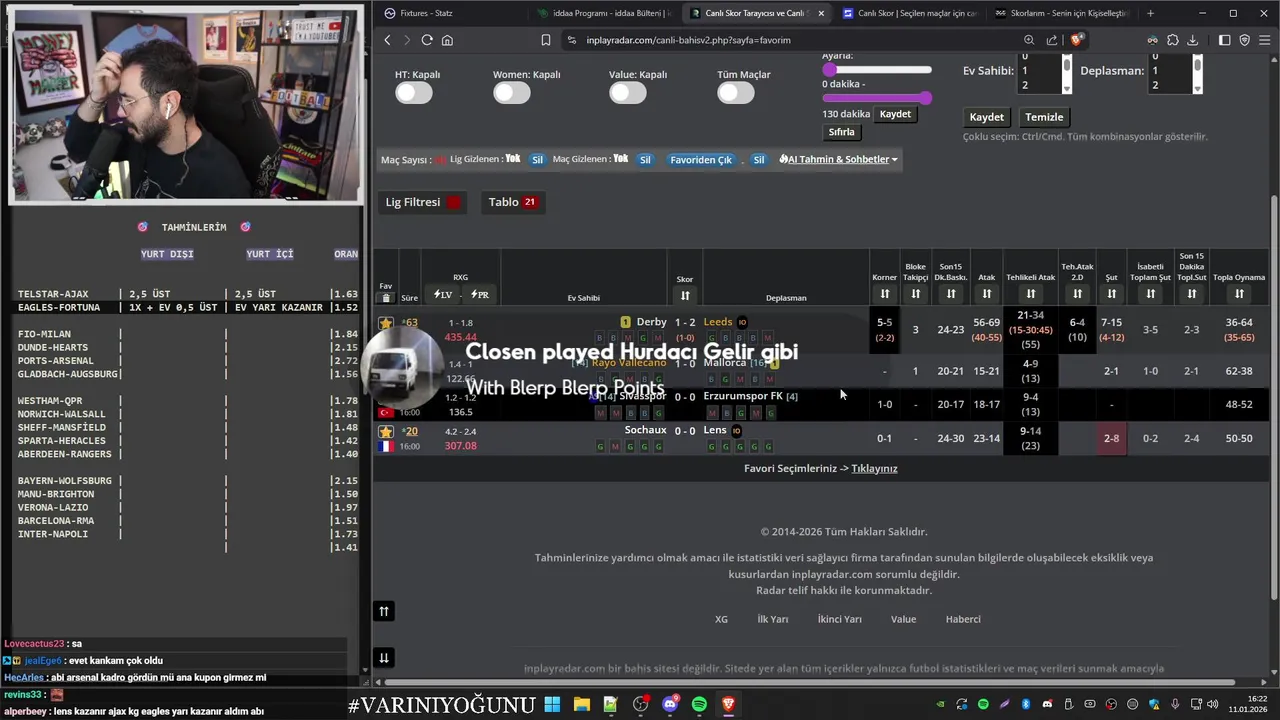Image resolution: width=1280 pixels, height=720 pixels.
Task: Sort by Skor column arrows
Action: click(685, 295)
